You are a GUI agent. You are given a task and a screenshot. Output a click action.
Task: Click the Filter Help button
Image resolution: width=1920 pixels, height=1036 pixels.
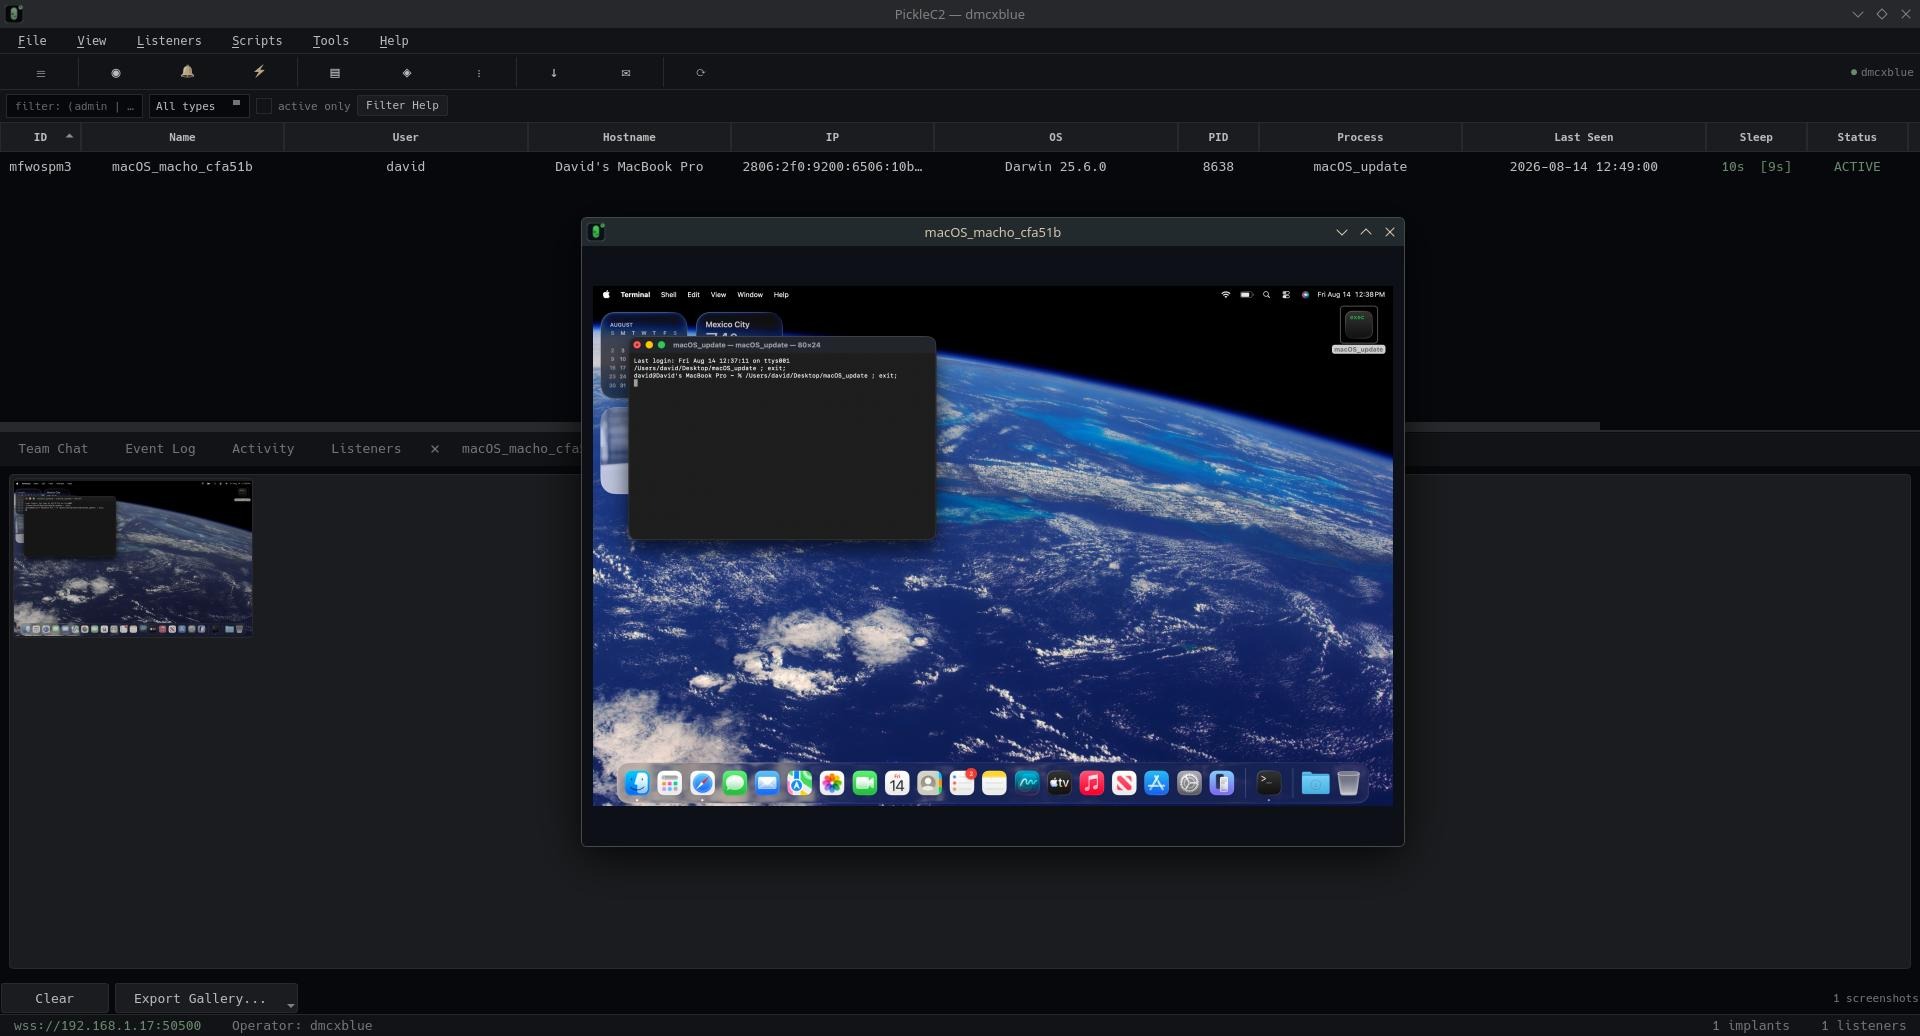[x=402, y=106]
